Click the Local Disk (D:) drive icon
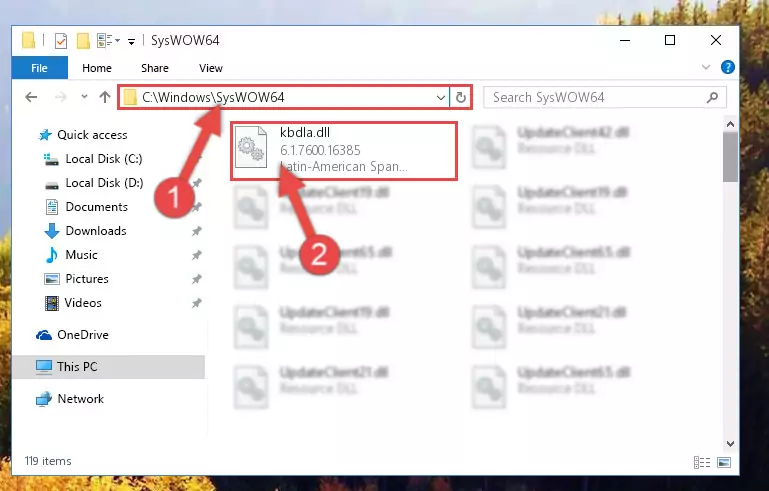This screenshot has height=491, width=769. click(51, 185)
